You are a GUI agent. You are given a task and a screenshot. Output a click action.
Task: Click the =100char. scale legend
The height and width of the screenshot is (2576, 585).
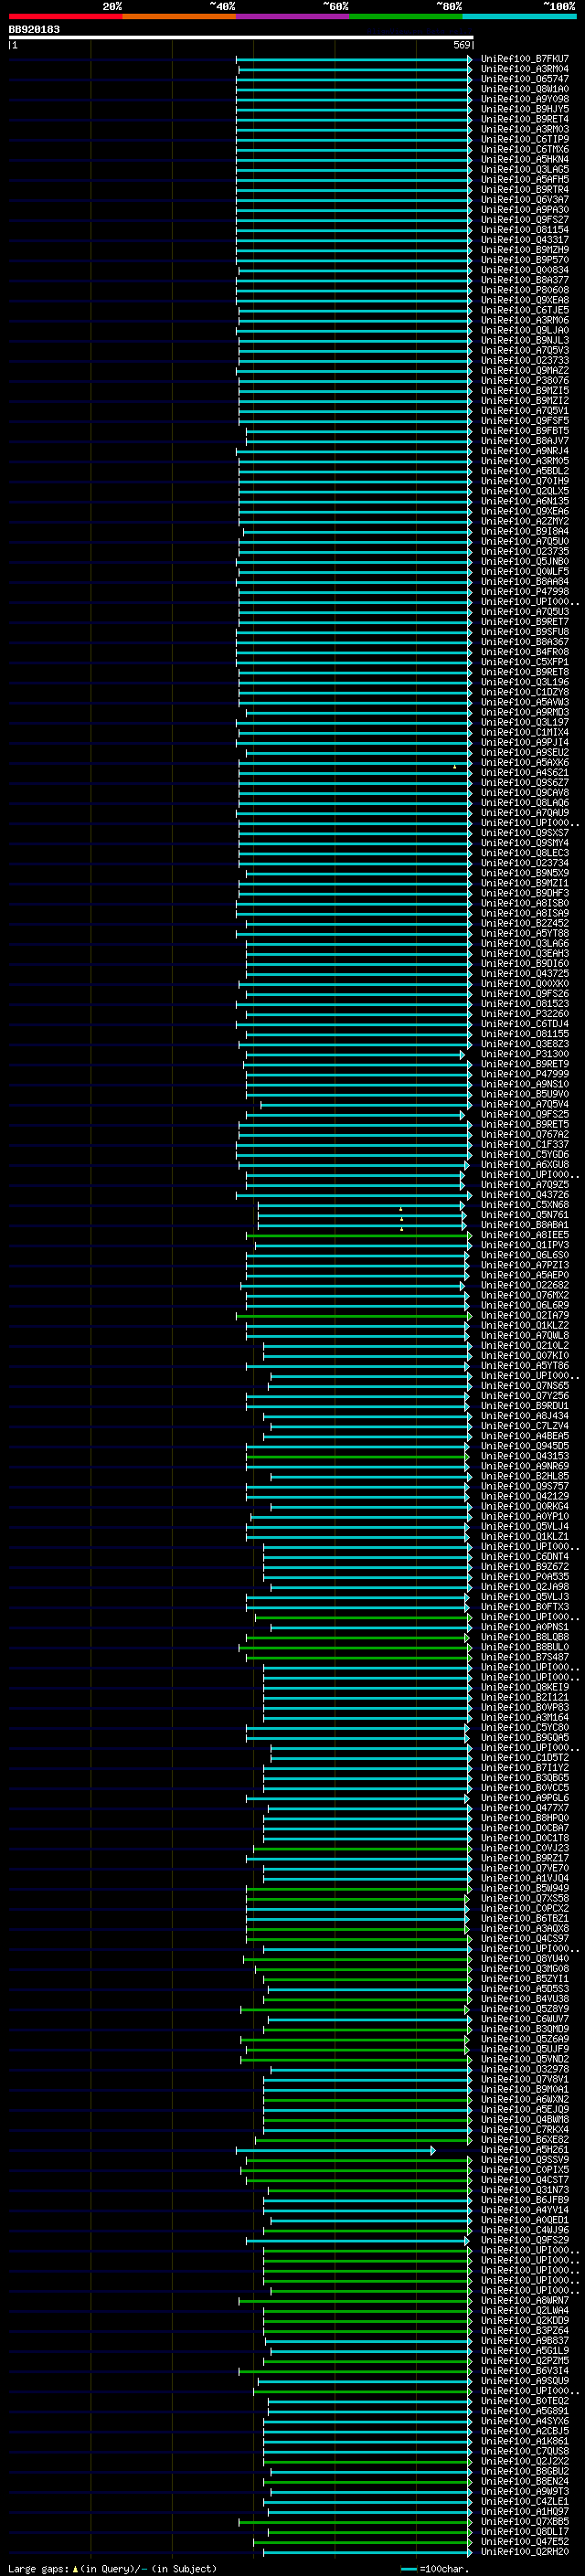point(435,2568)
